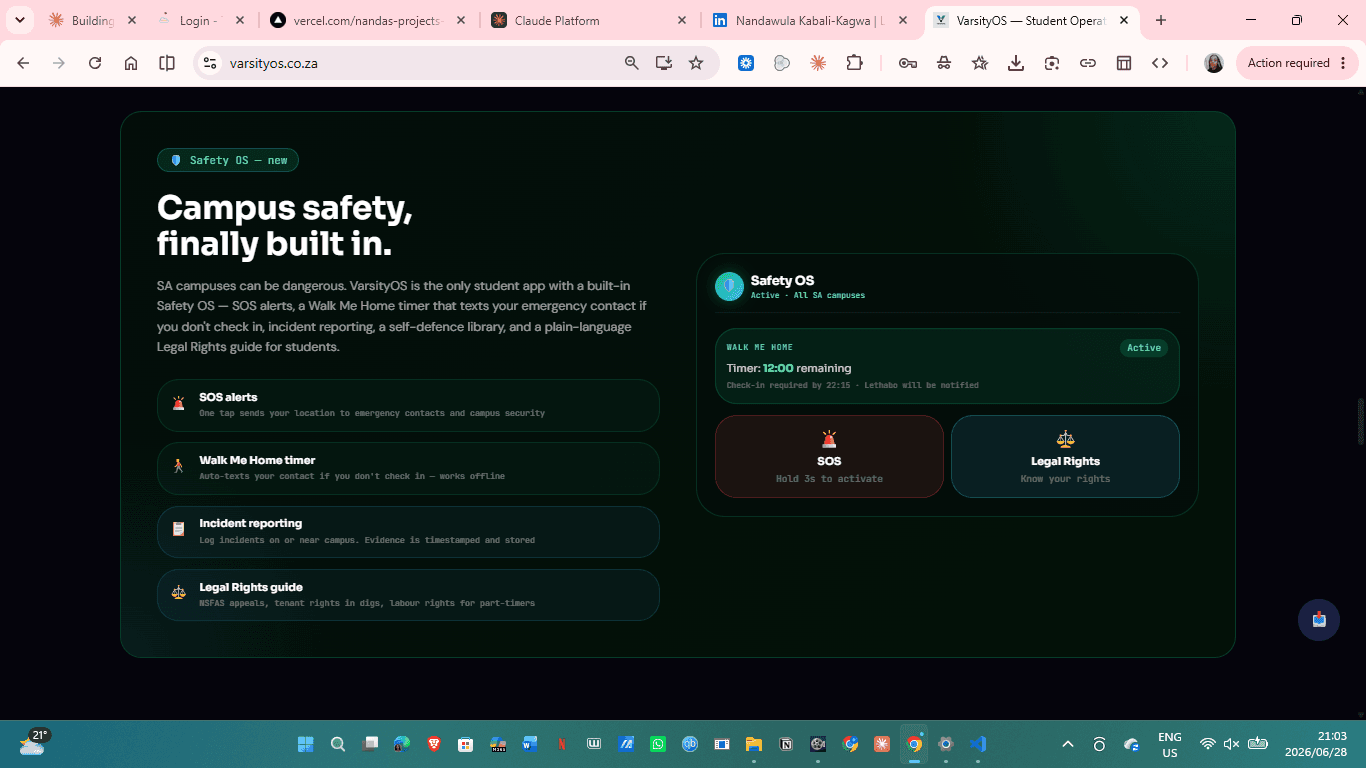Open the ENG US language switcher
1366x768 pixels.
(1169, 744)
